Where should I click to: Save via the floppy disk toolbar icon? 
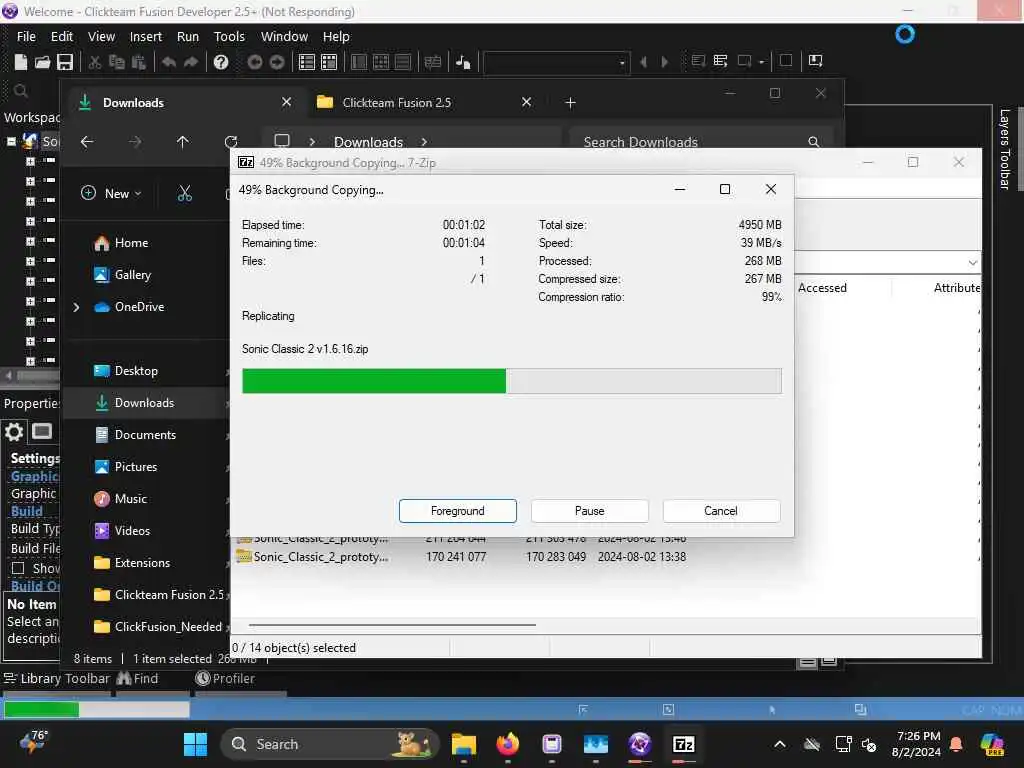click(x=65, y=61)
